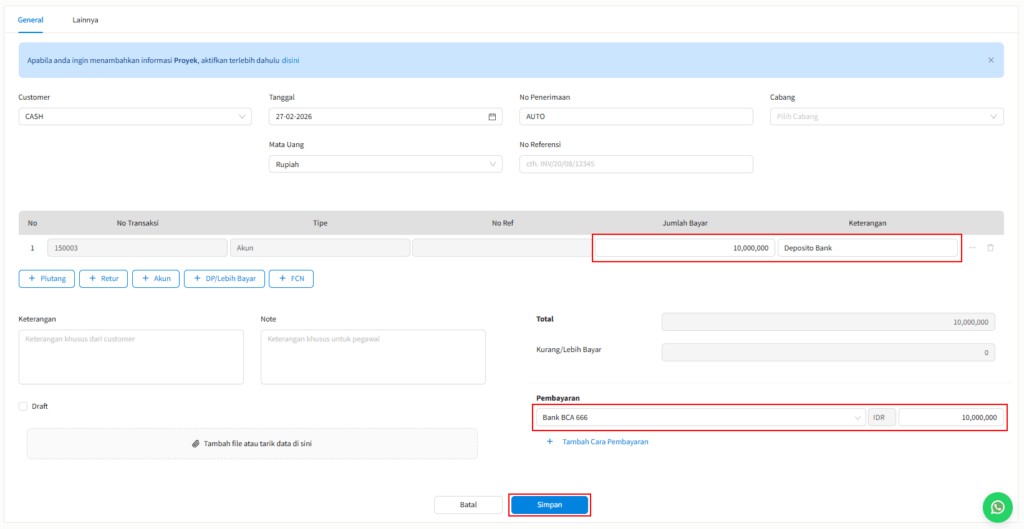Switch to the Lainnya tab
The image size is (1024, 529).
85,20
